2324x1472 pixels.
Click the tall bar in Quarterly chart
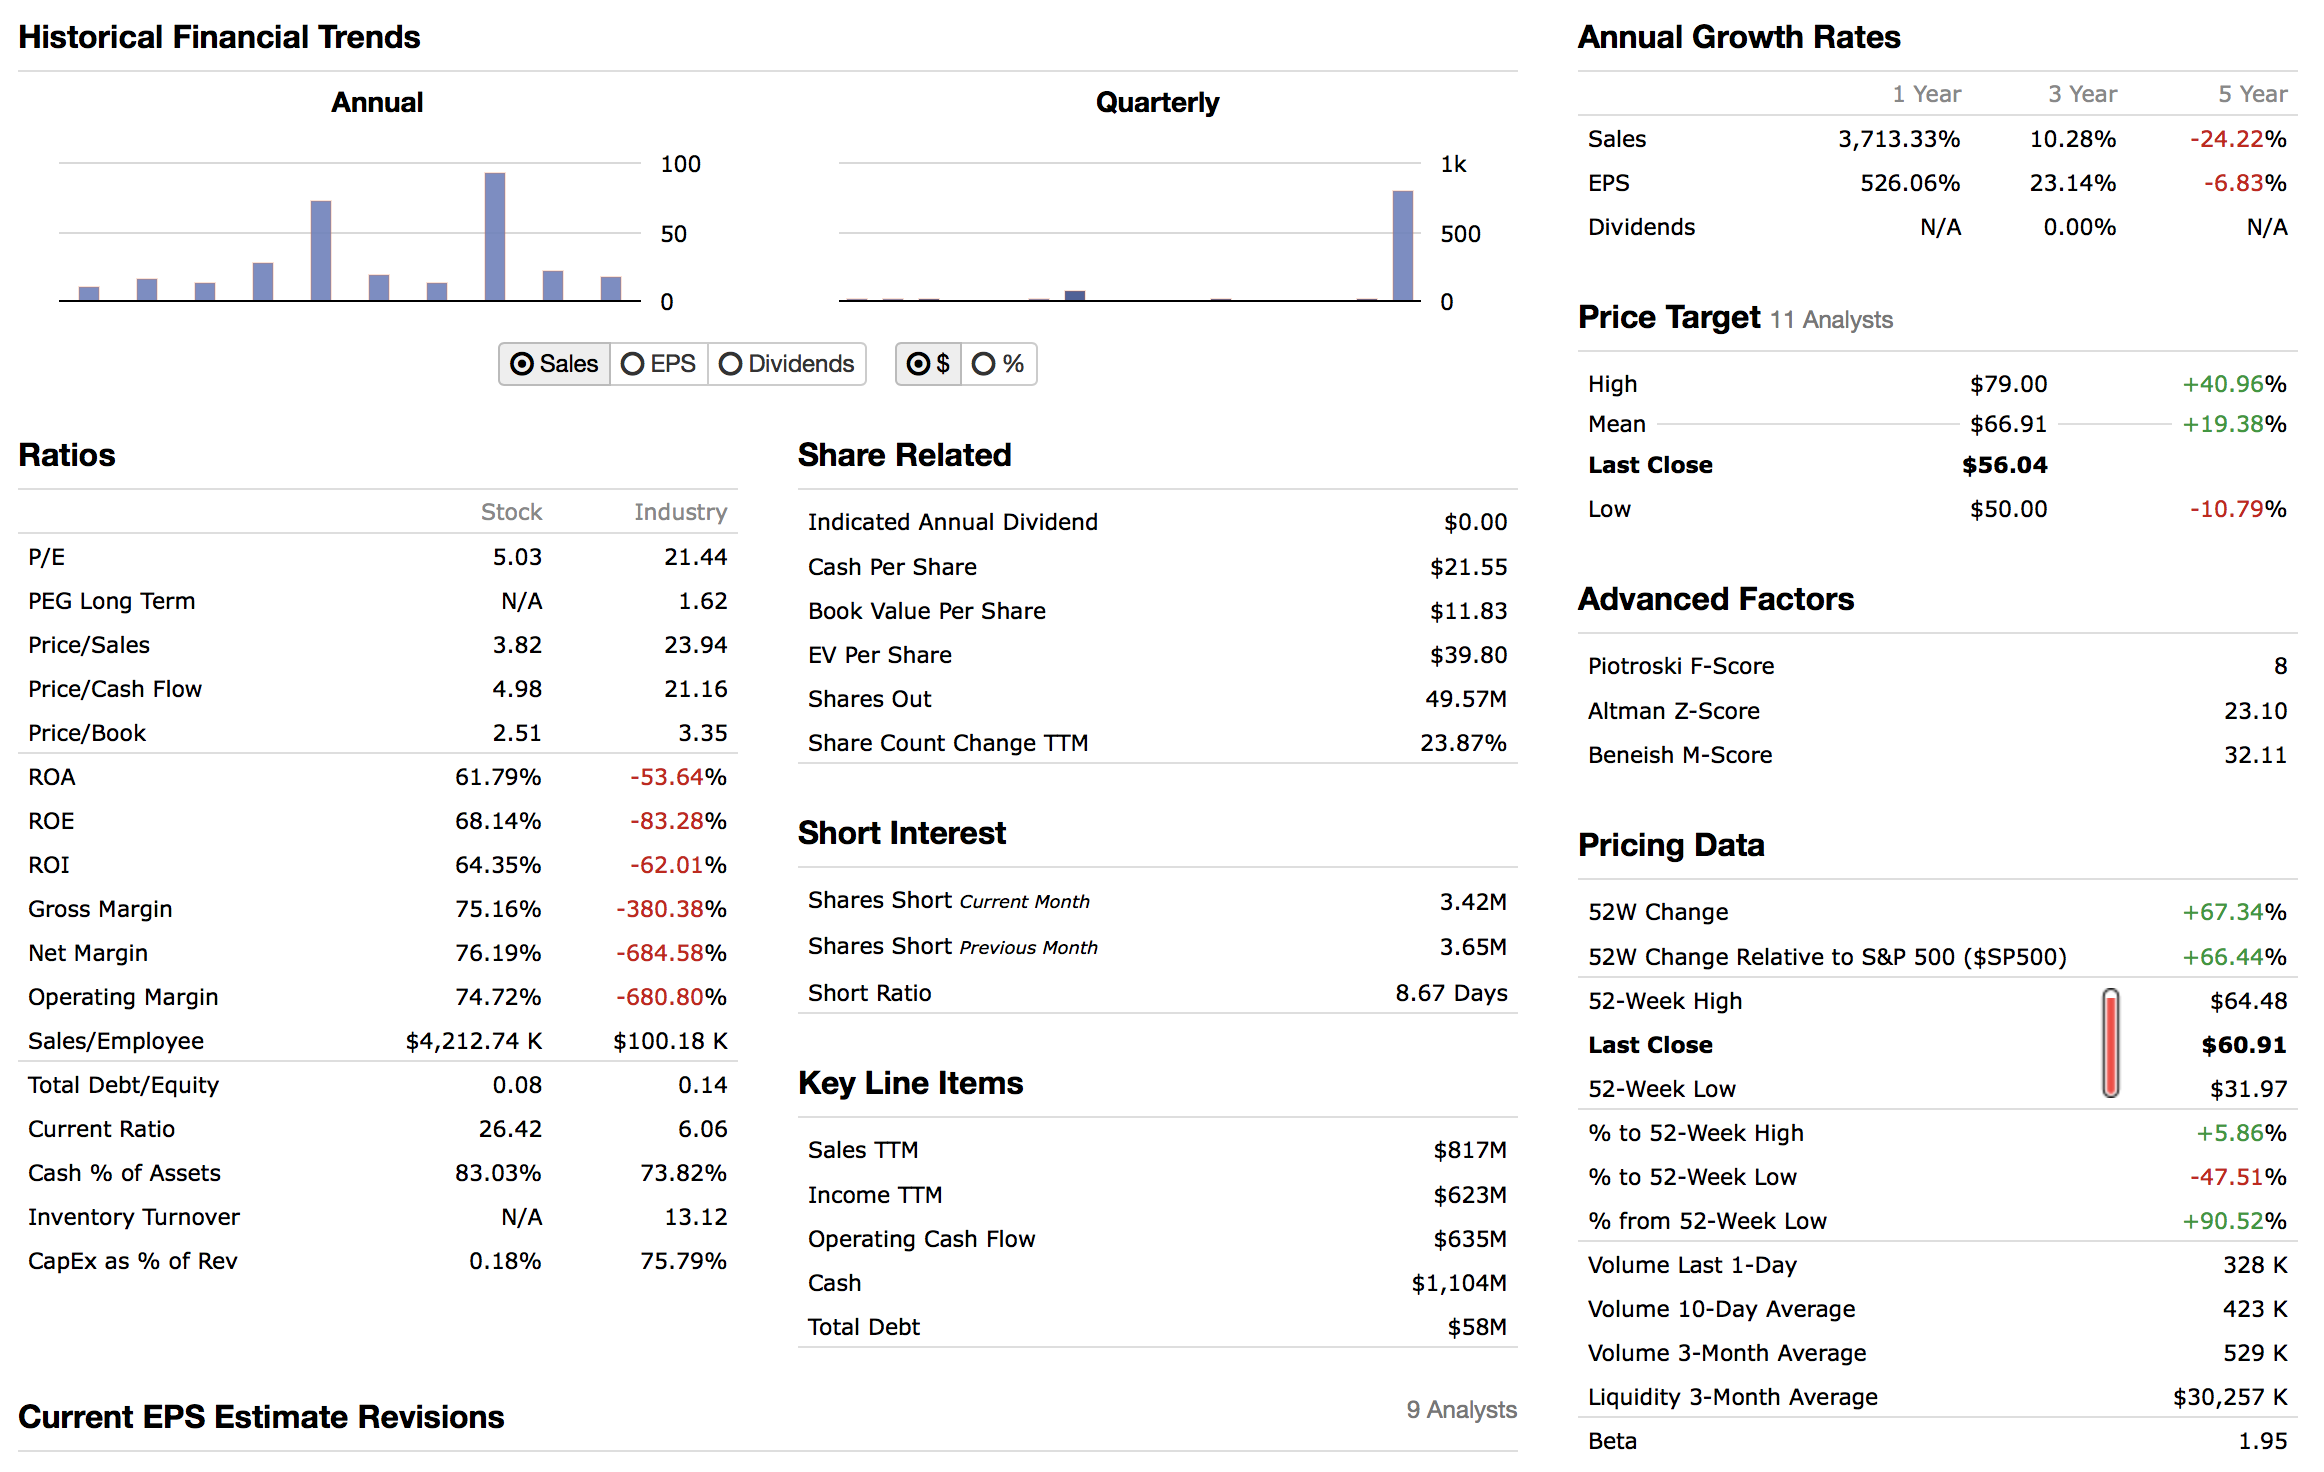[1403, 245]
